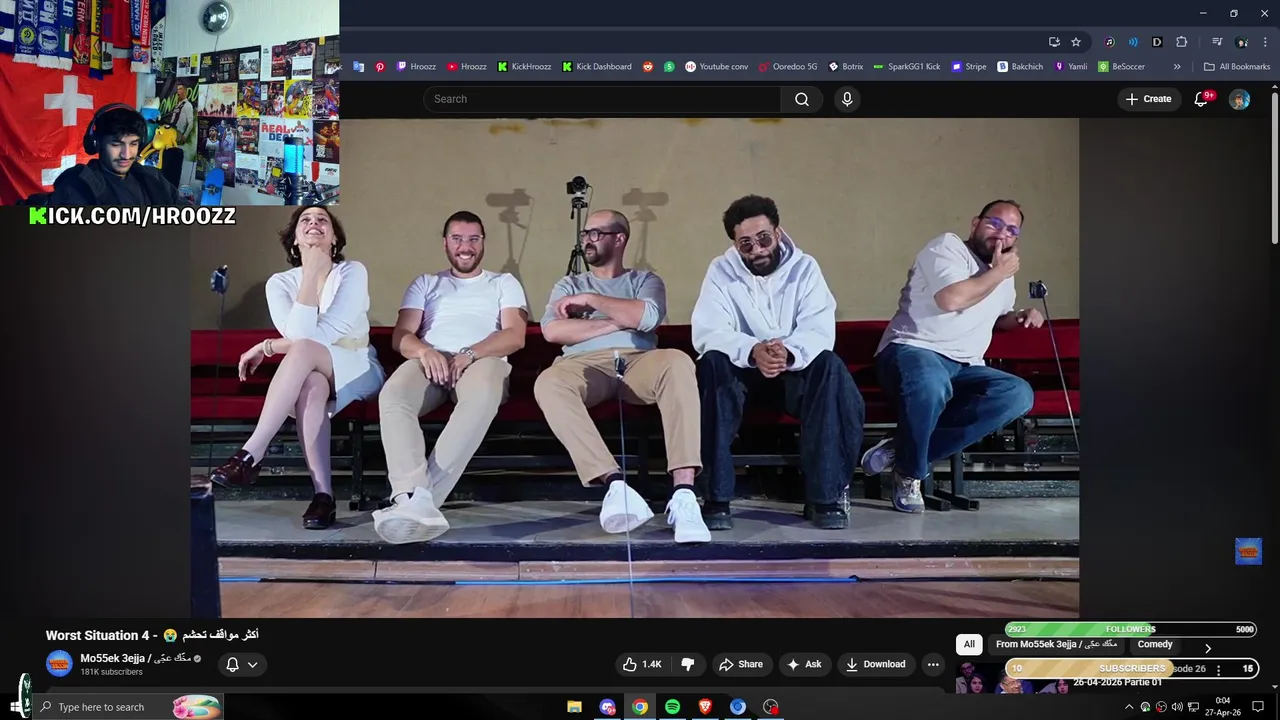Open Spotify from the taskbar
1280x720 pixels.
click(672, 707)
